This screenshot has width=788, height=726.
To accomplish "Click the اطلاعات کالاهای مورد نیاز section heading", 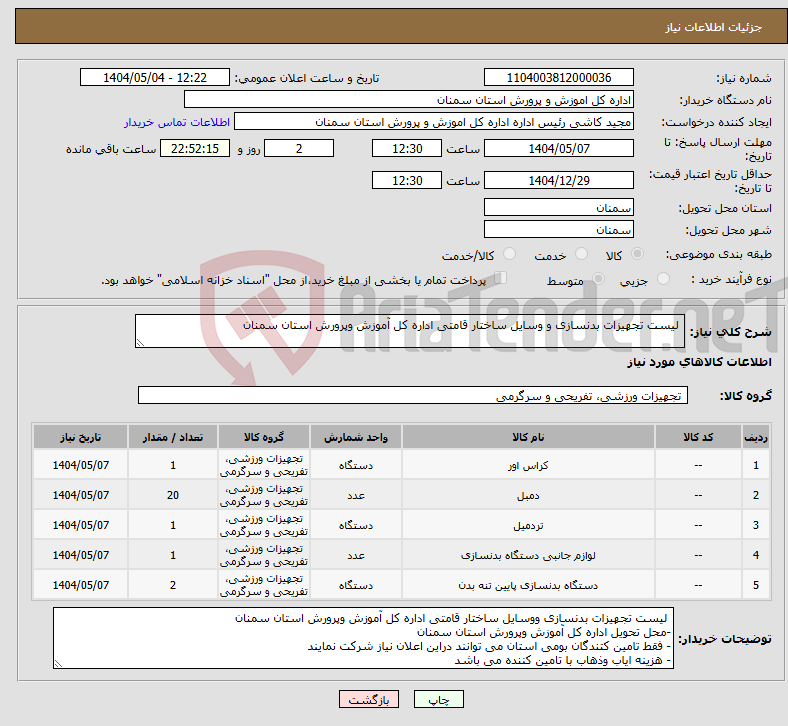I will coord(699,362).
